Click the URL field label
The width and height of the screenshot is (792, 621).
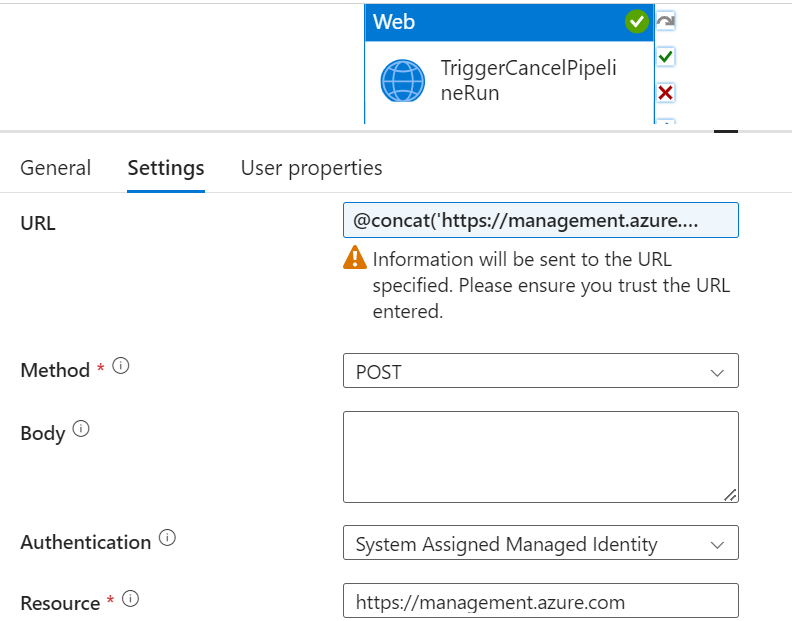[38, 223]
